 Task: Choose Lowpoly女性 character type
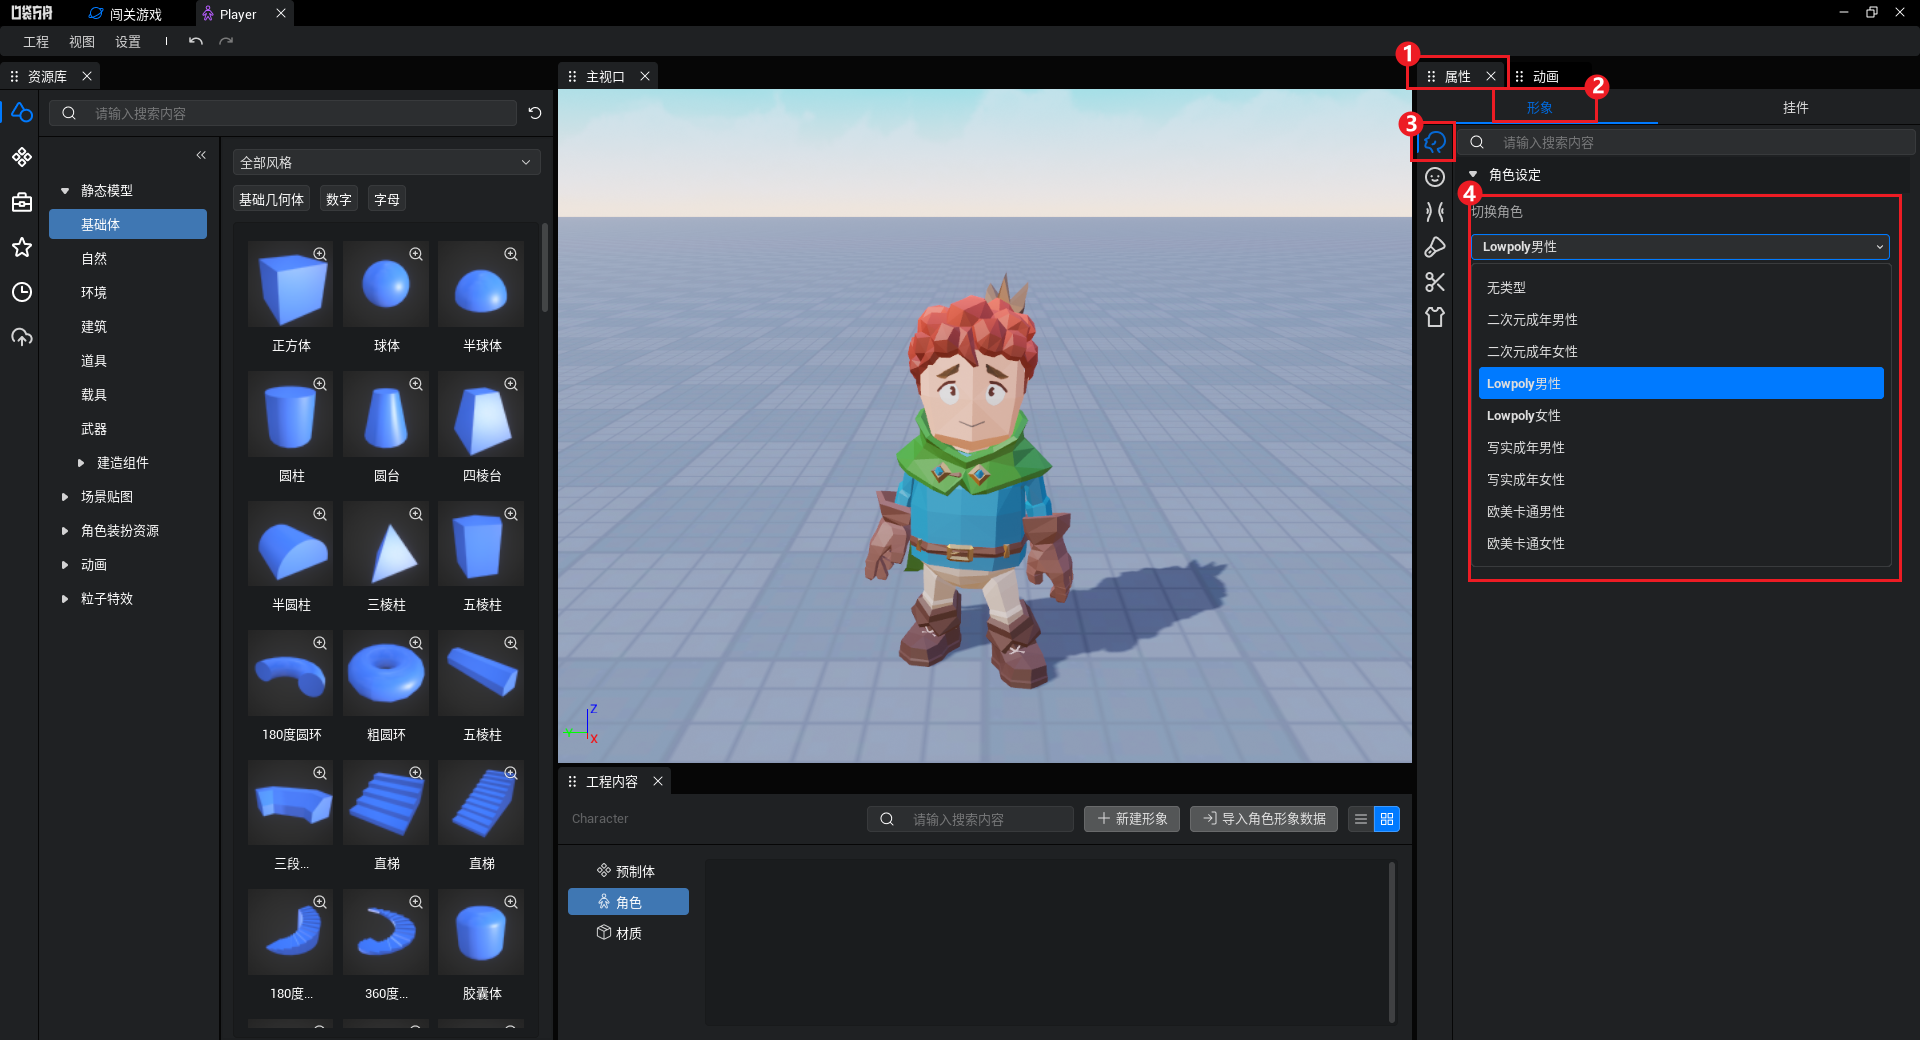pos(1680,416)
